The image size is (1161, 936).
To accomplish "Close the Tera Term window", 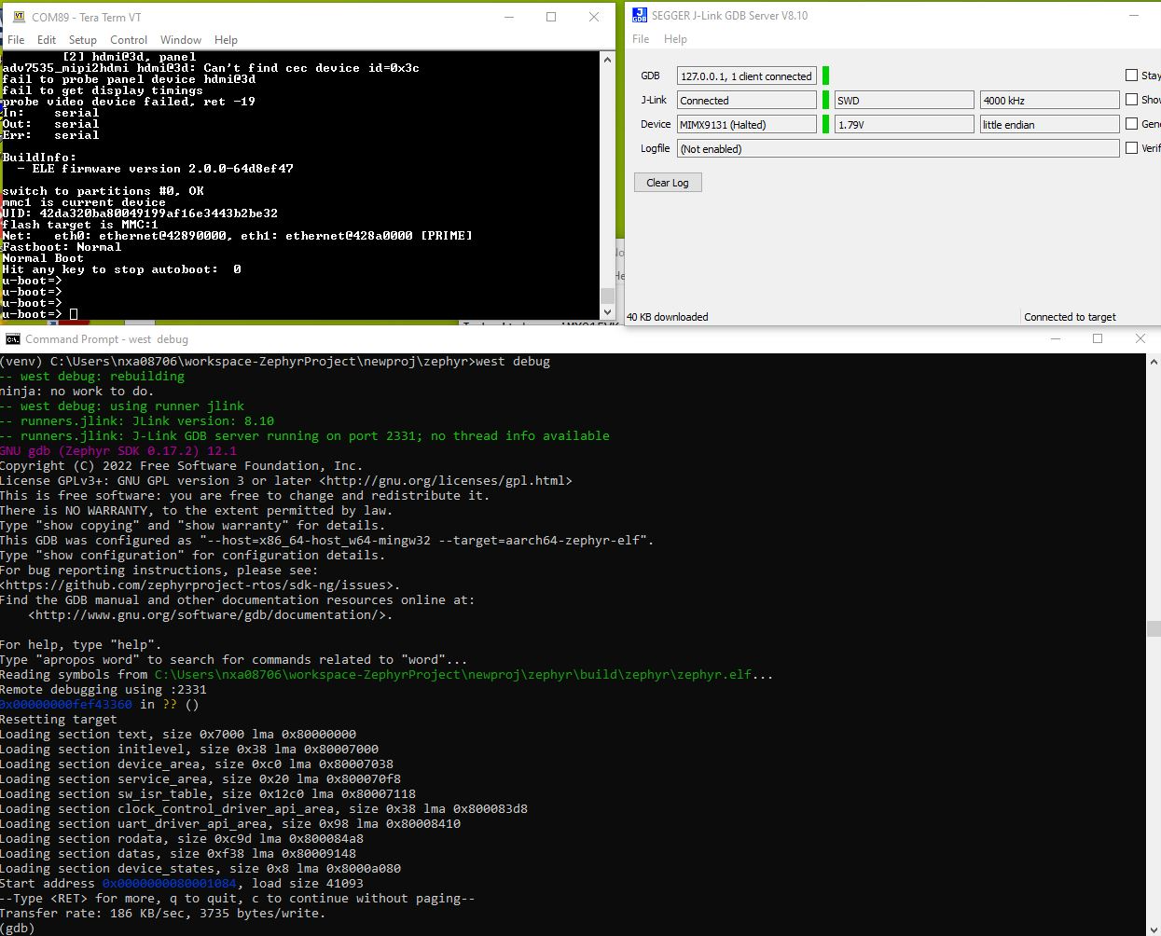I will tap(594, 17).
